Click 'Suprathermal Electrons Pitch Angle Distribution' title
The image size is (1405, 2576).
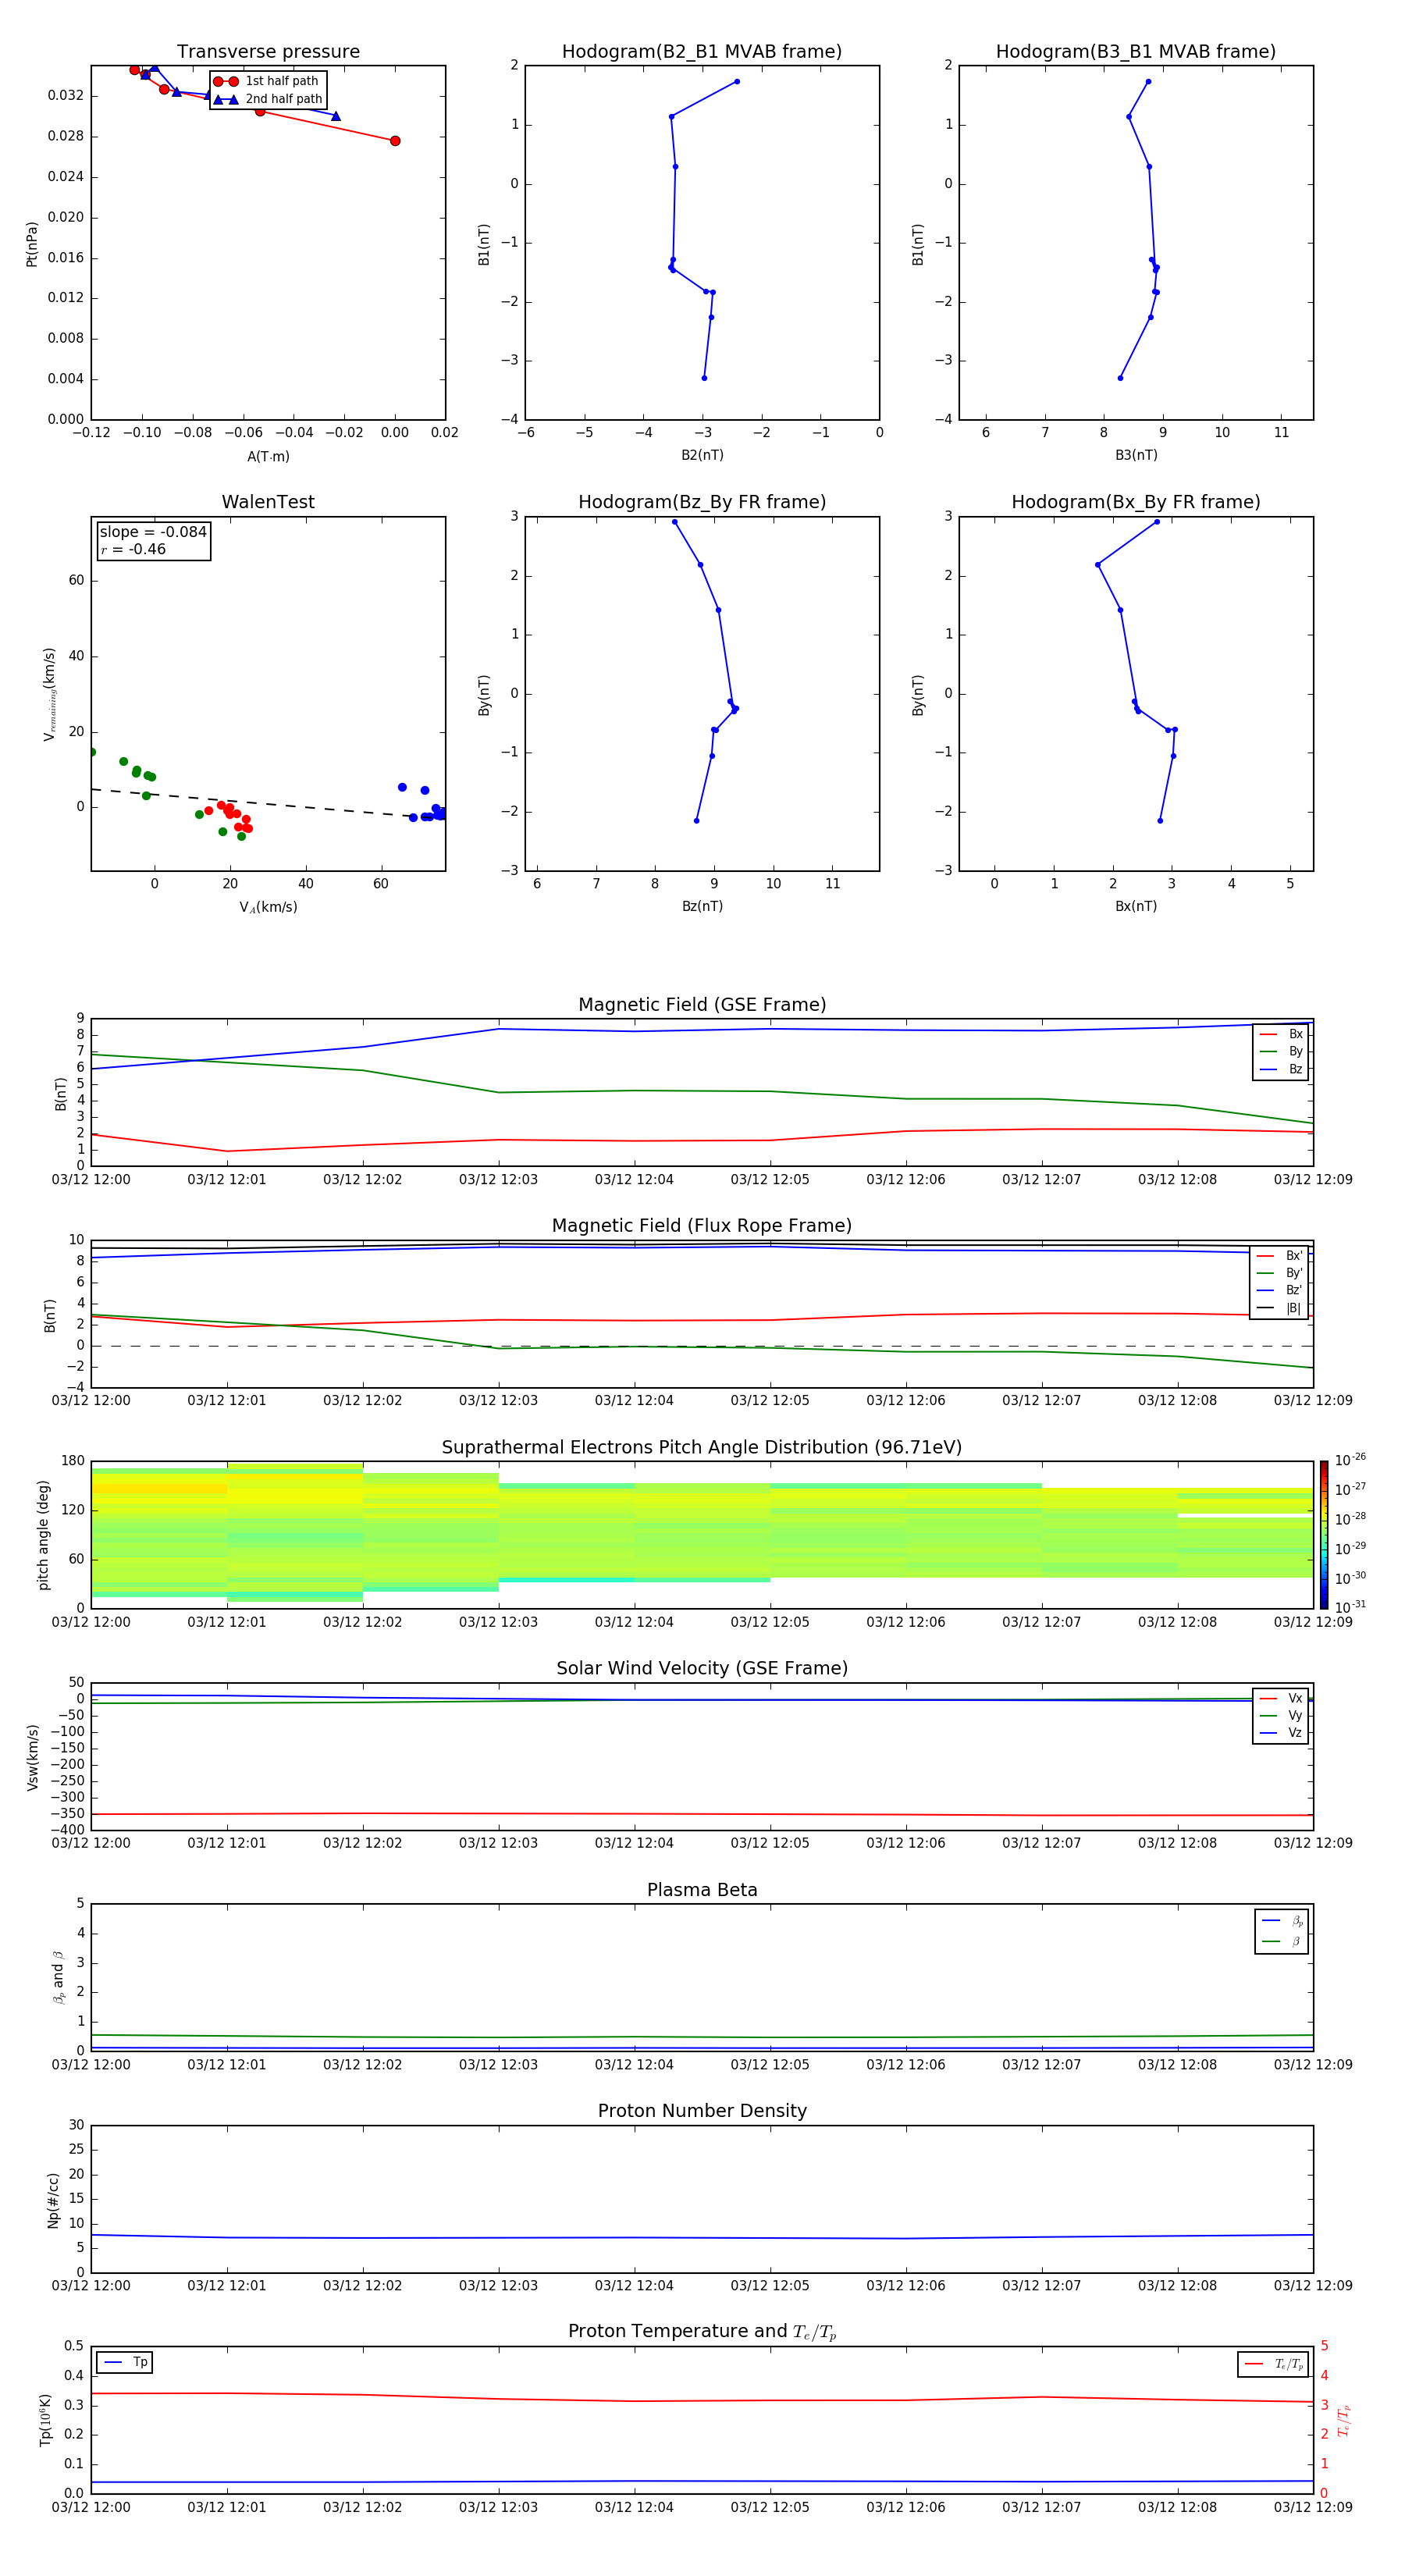pos(702,1448)
